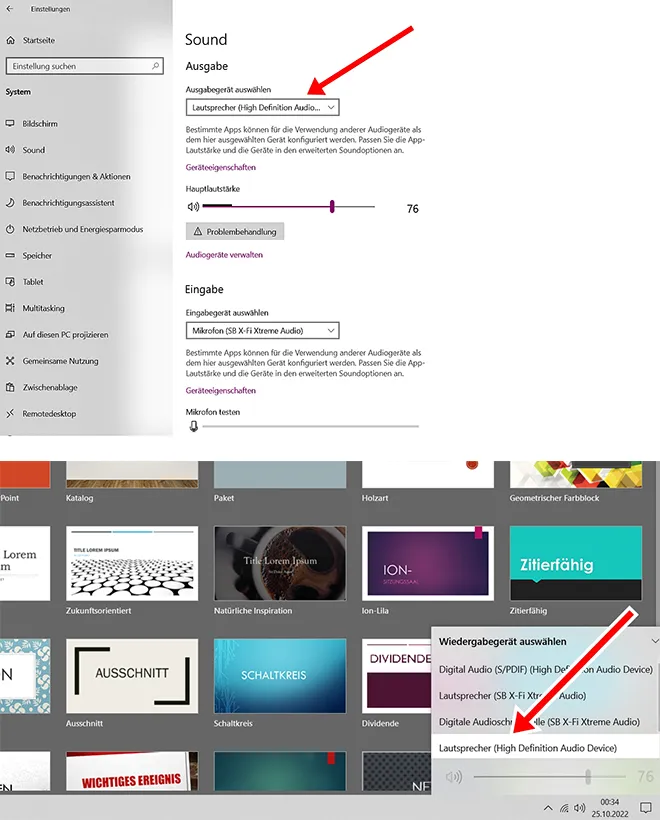Click the network icon in system tray
The image size is (660, 820).
pyautogui.click(x=563, y=807)
